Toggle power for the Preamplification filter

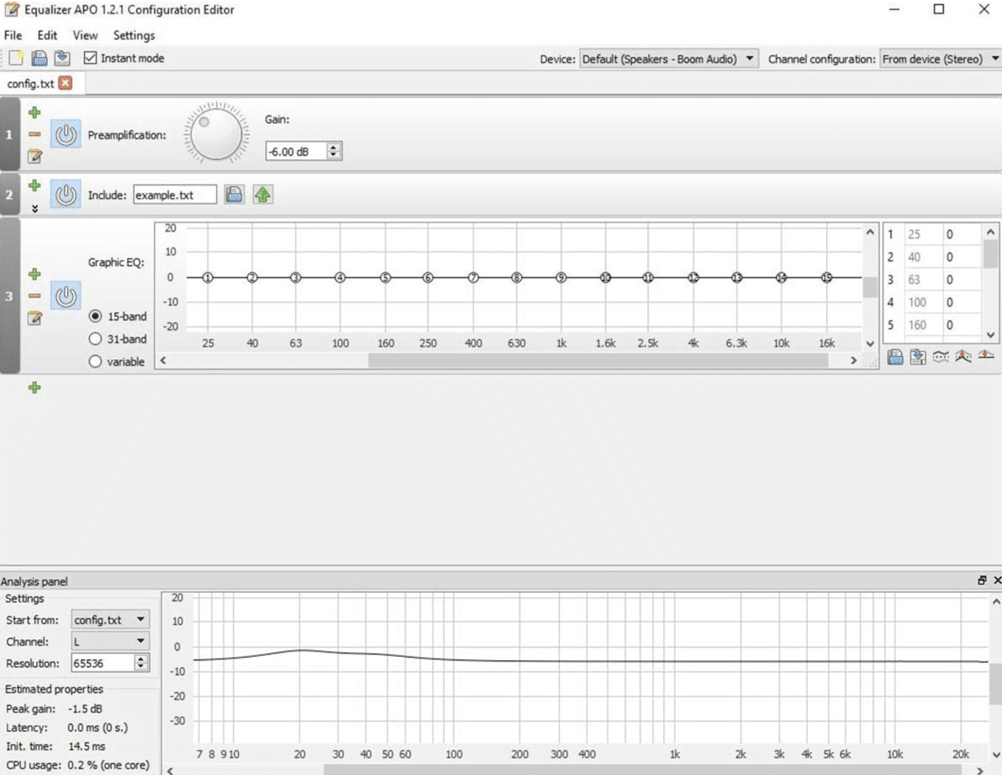[66, 135]
